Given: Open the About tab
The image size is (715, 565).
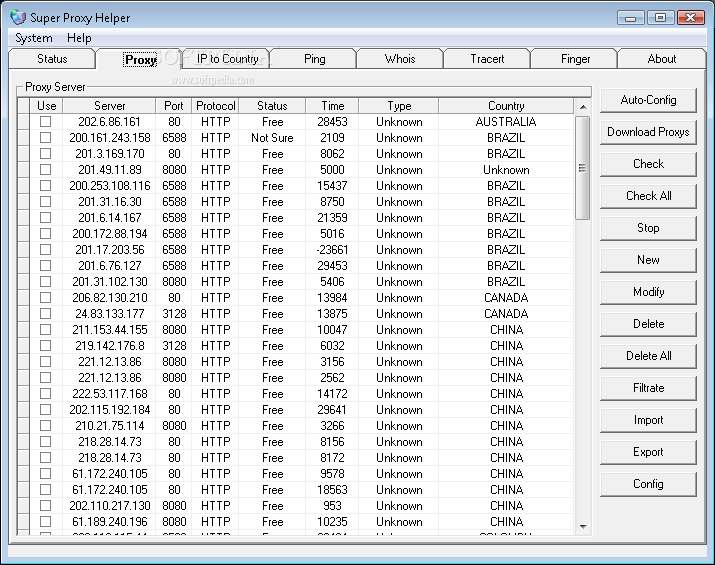Looking at the screenshot, I should click(662, 59).
